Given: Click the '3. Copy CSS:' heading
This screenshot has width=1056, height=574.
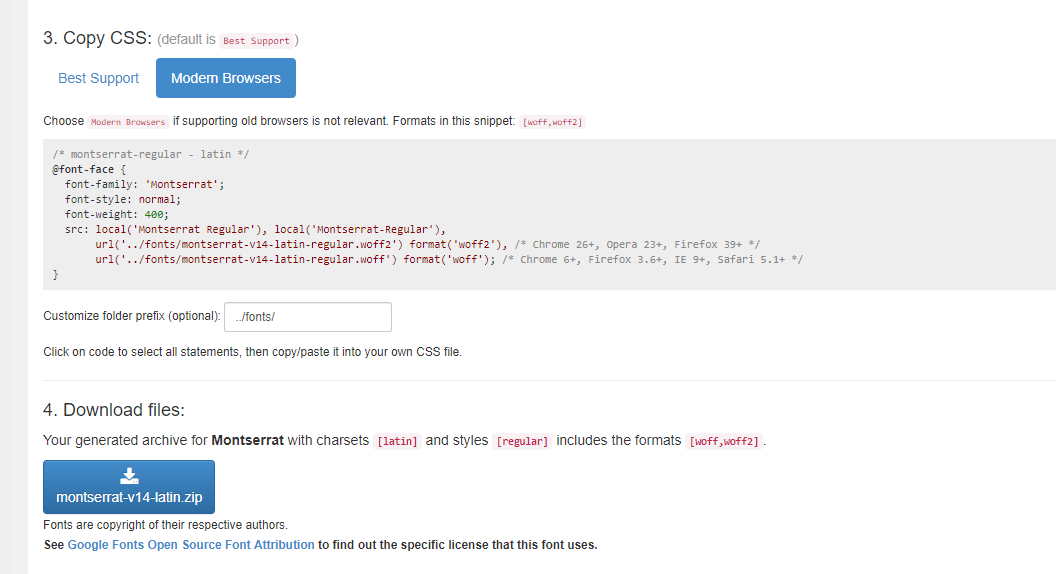Looking at the screenshot, I should [98, 38].
